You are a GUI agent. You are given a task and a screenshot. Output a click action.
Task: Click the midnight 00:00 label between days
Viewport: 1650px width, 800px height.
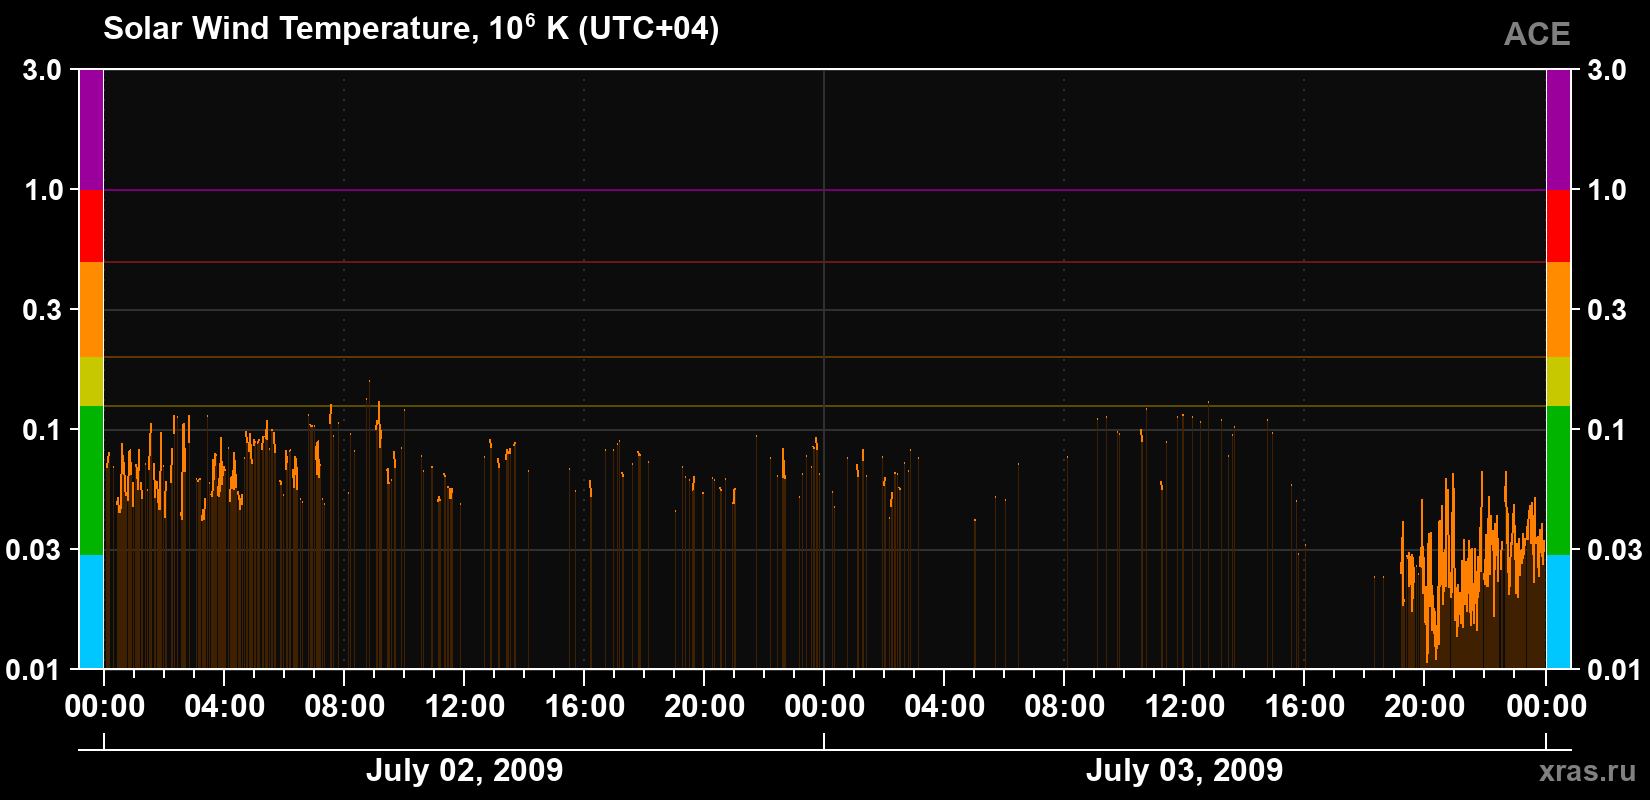825,707
